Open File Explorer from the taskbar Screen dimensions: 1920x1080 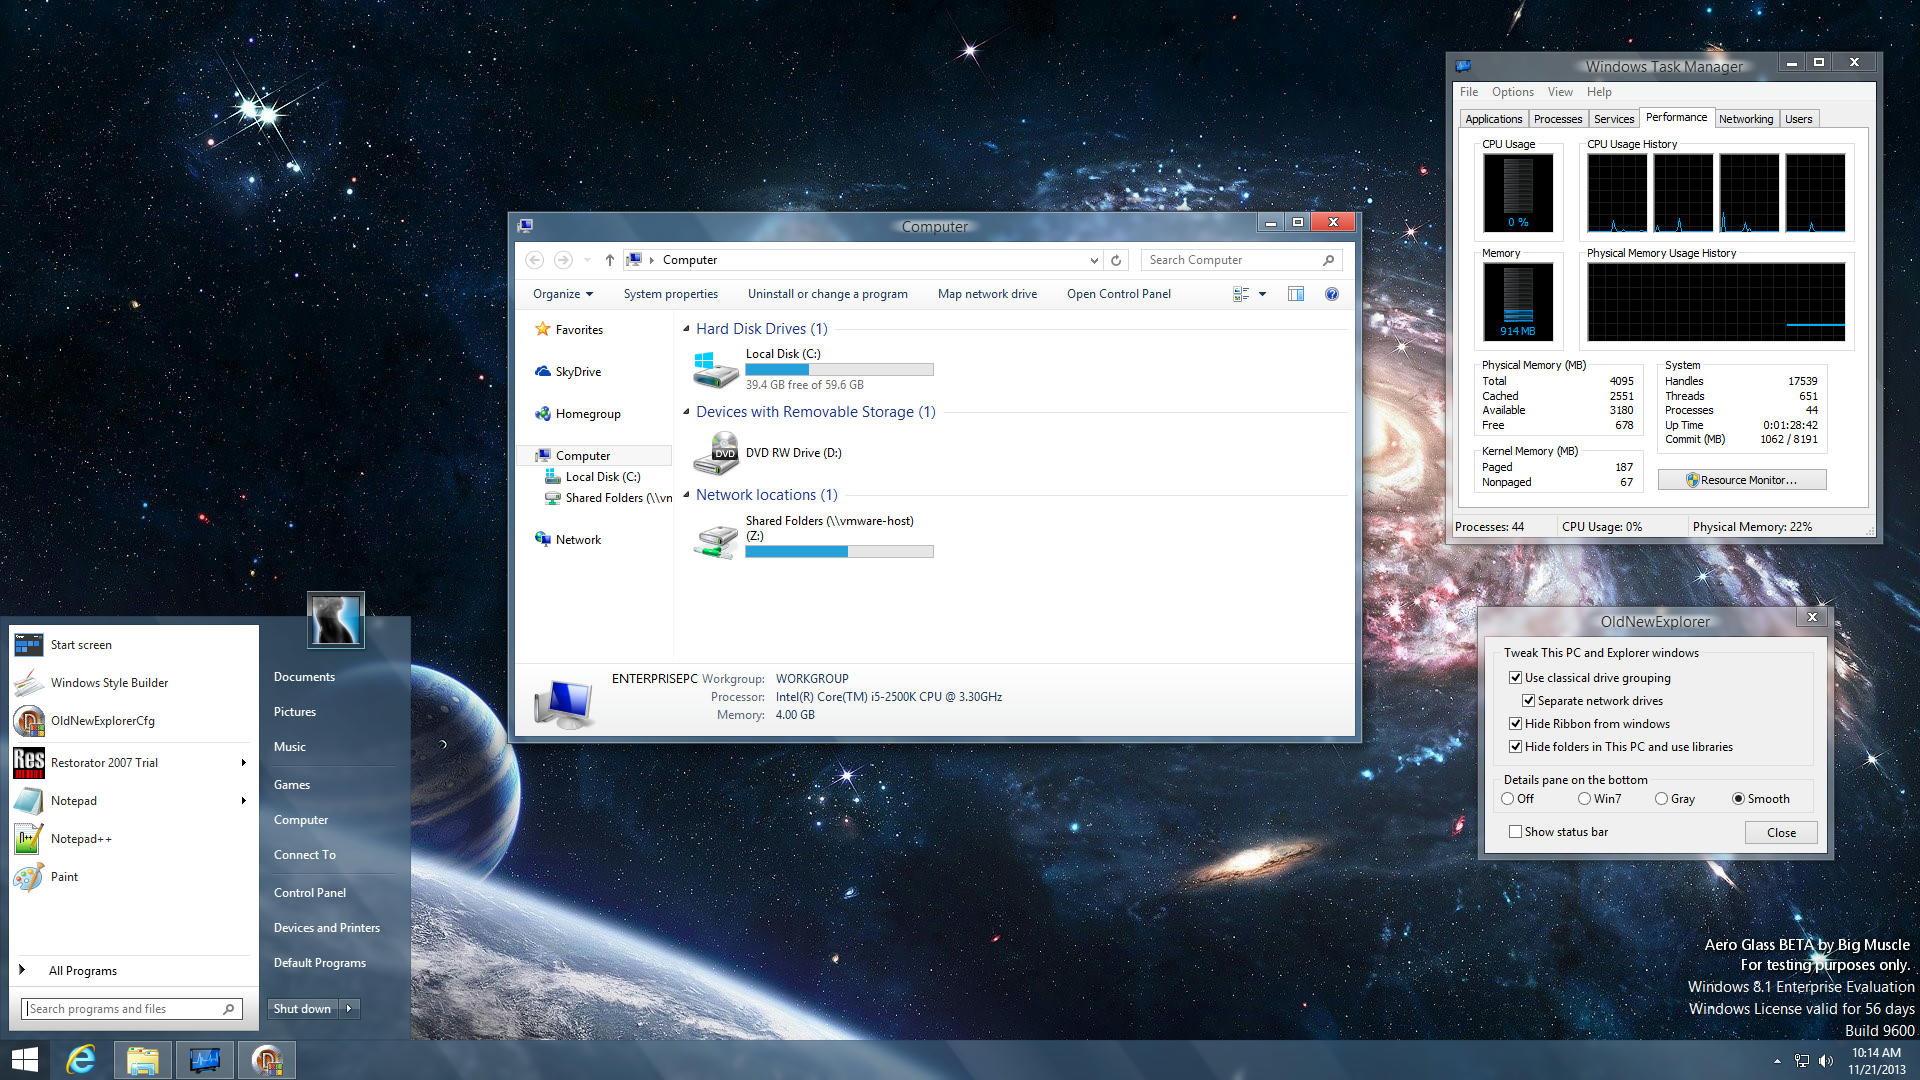[x=142, y=1060]
